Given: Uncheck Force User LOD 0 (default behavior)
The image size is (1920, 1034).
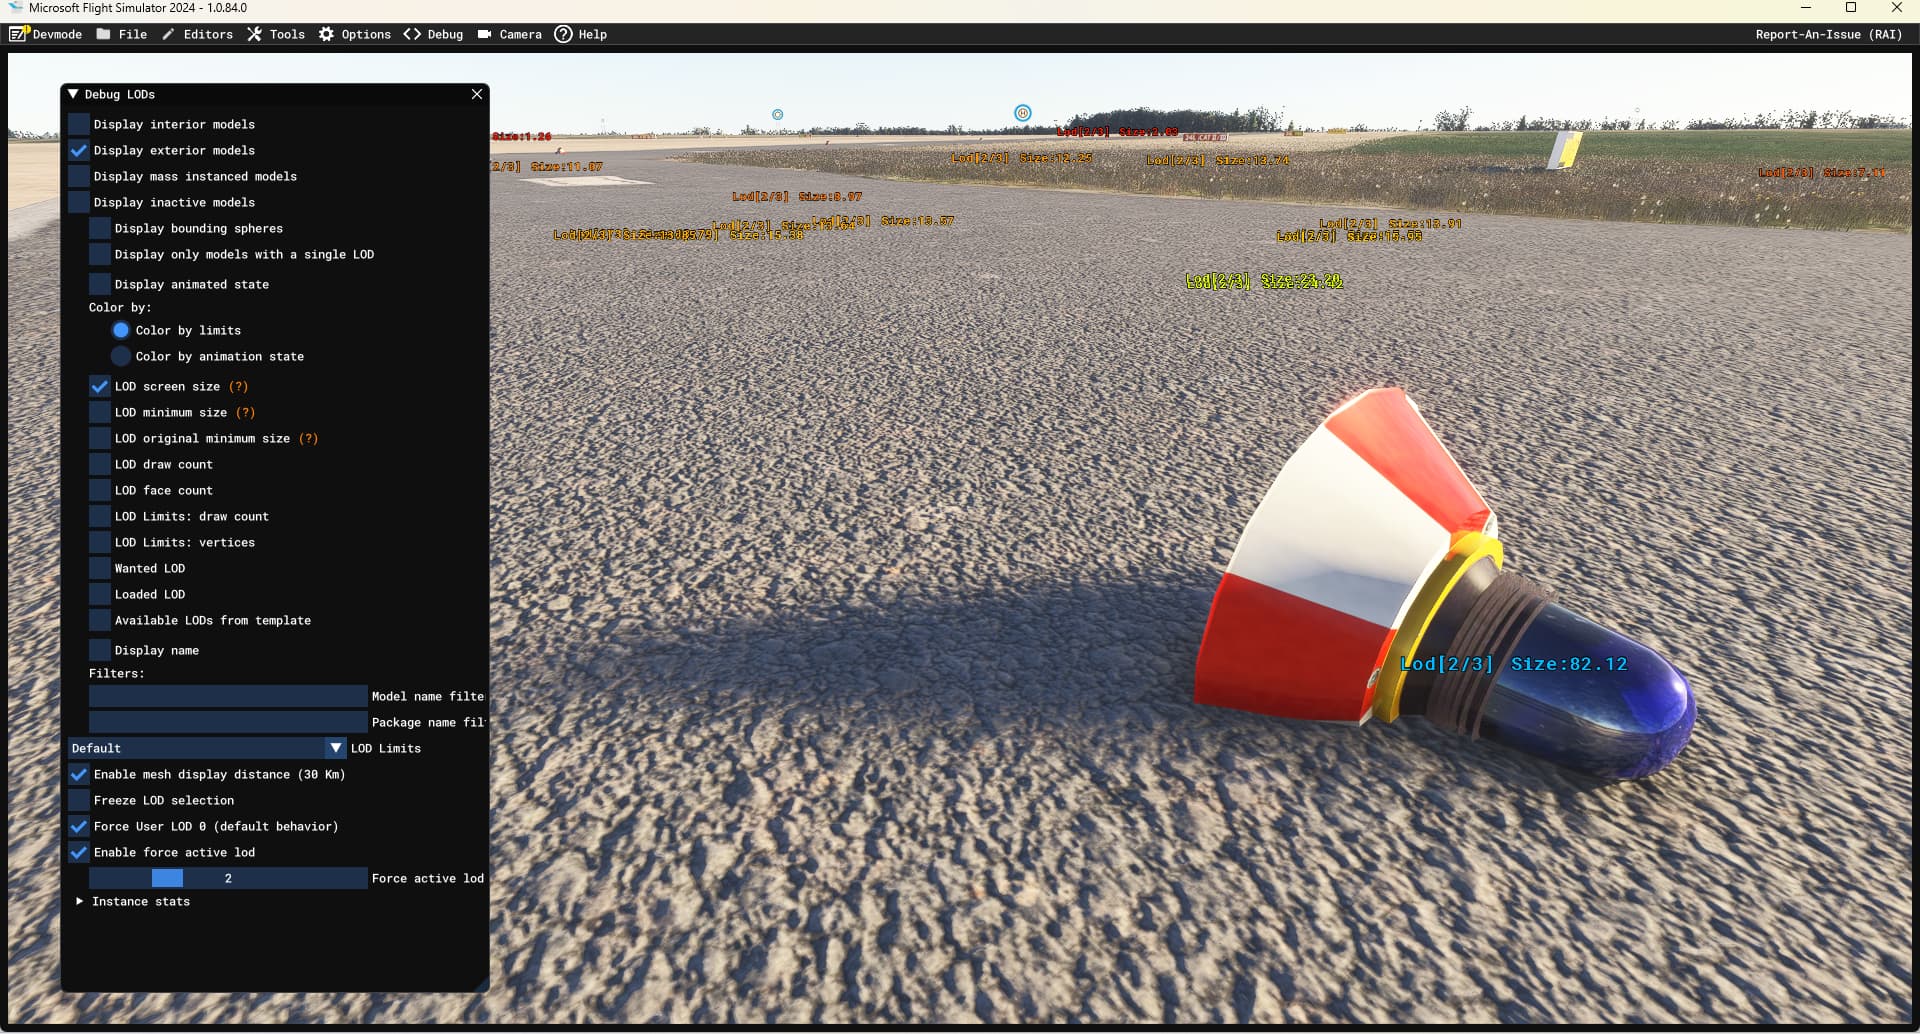Looking at the screenshot, I should pyautogui.click(x=79, y=826).
